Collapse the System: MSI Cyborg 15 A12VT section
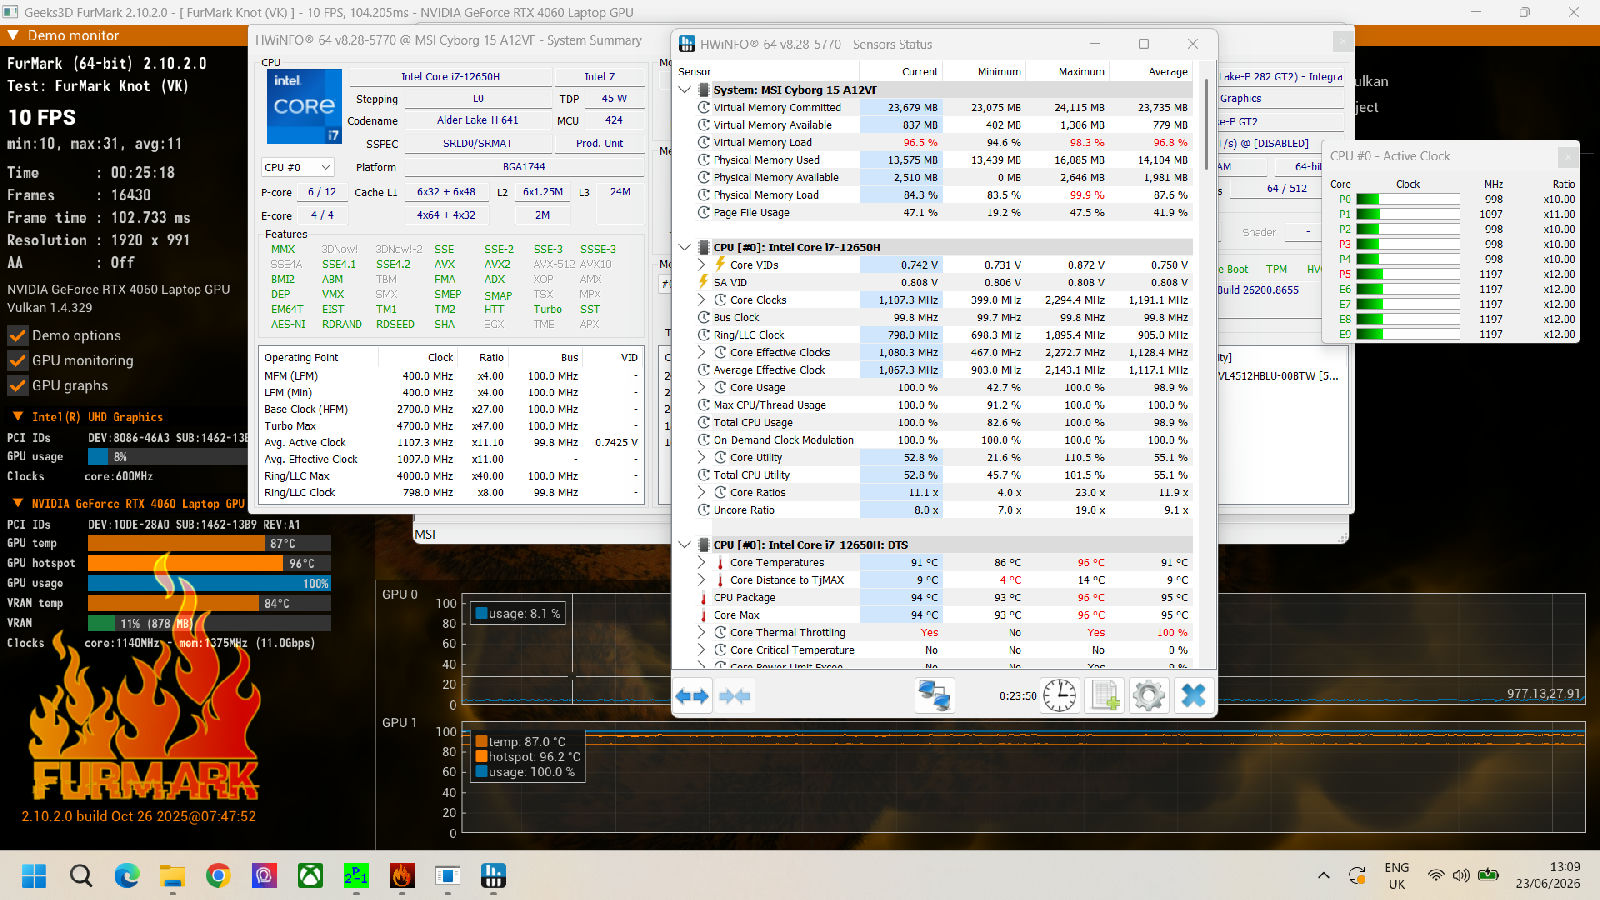Viewport: 1600px width, 900px height. (685, 90)
